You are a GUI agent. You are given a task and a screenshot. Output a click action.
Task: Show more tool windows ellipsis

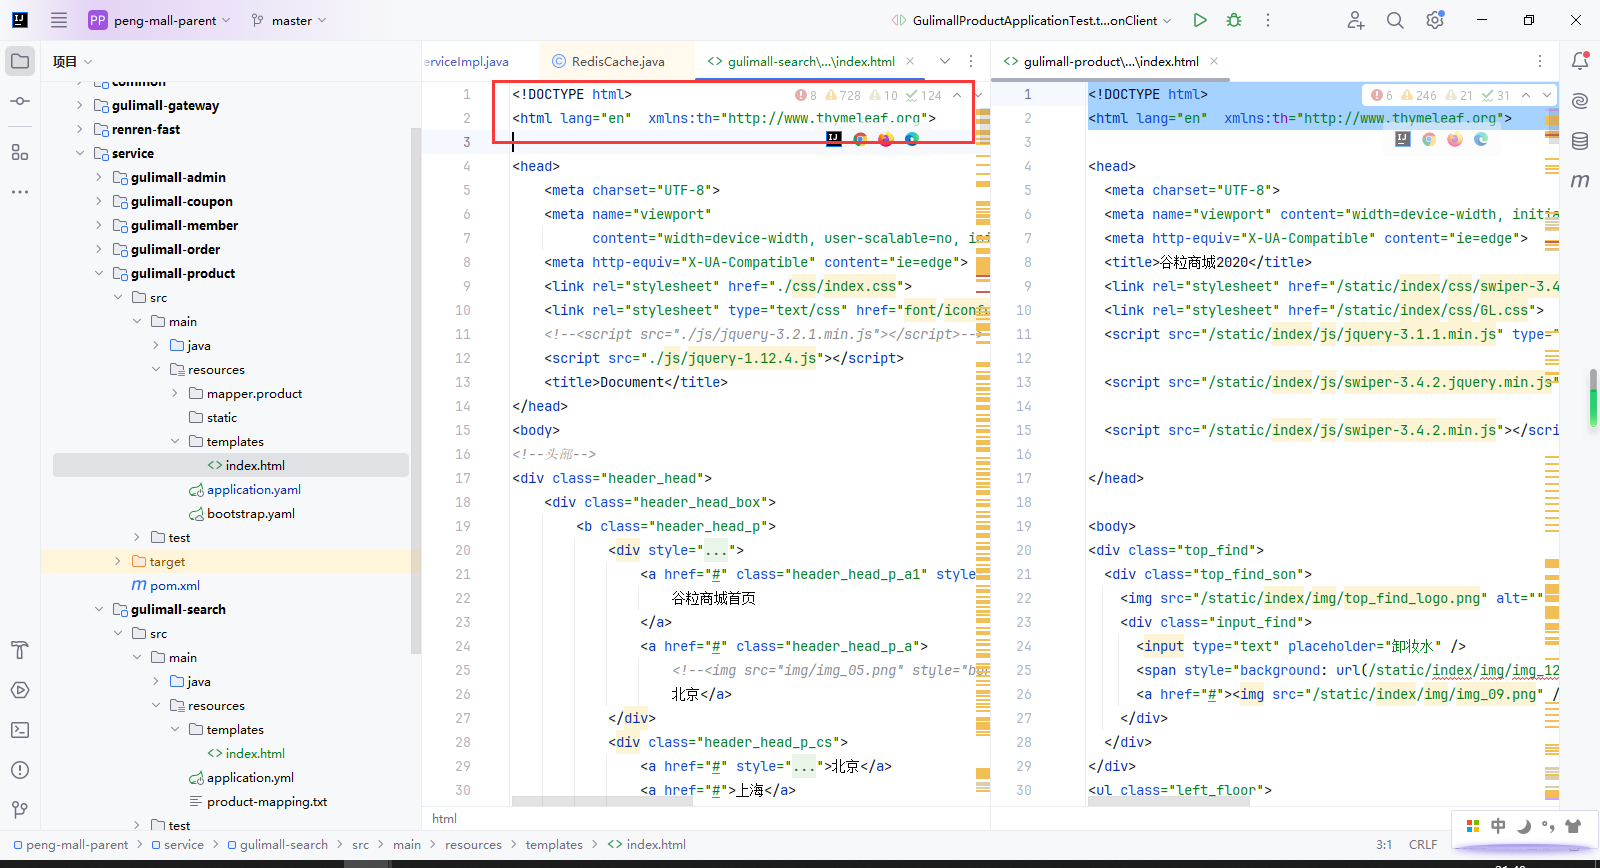[x=20, y=191]
